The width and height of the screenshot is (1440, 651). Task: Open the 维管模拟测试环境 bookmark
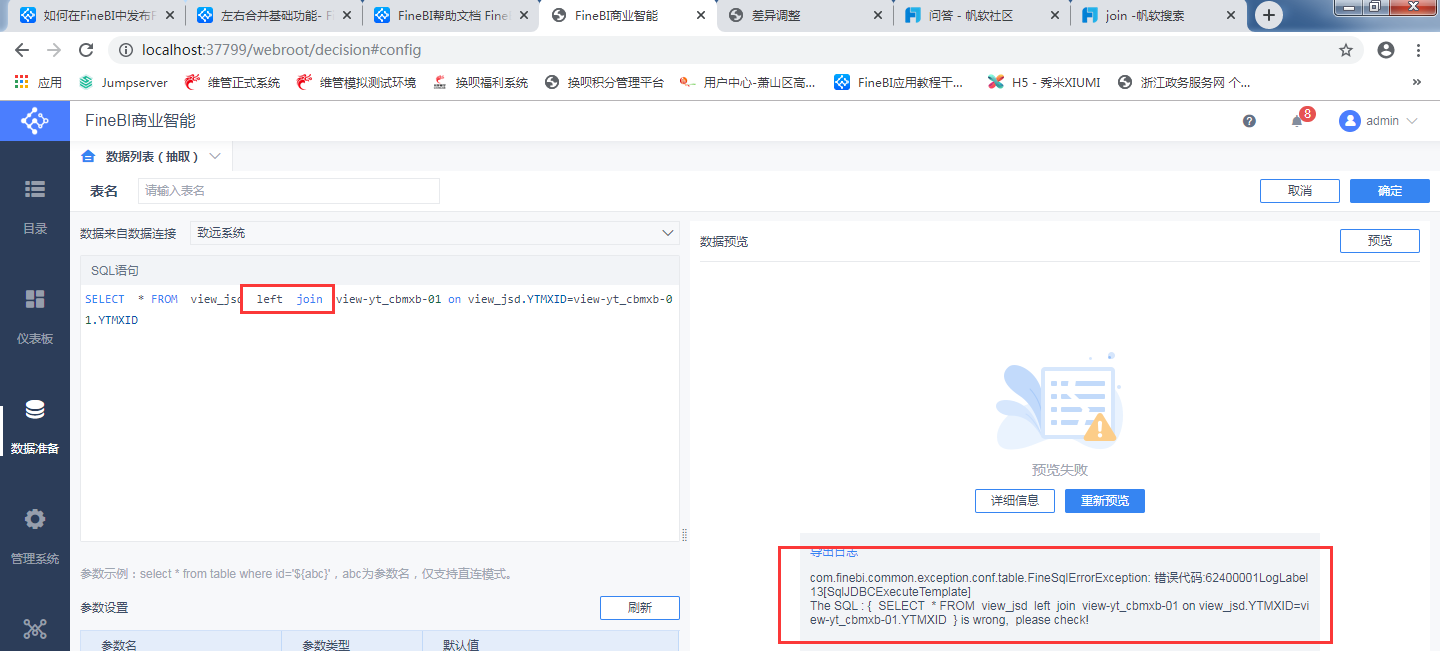pyautogui.click(x=356, y=83)
